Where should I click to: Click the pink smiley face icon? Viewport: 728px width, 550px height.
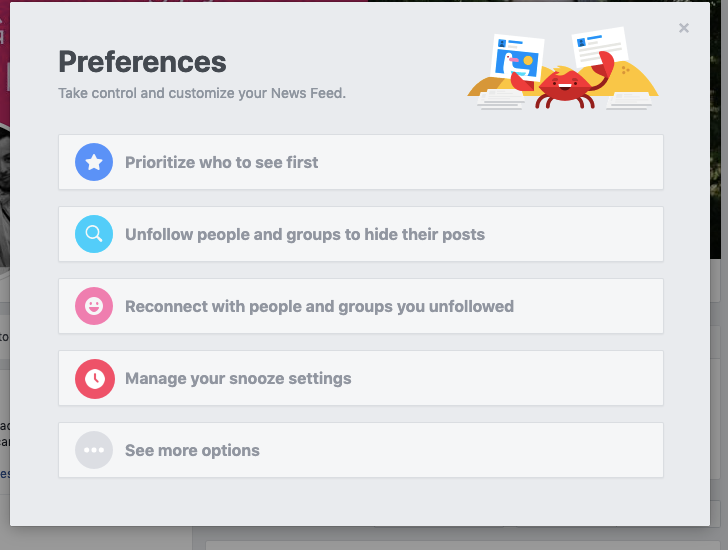[x=94, y=306]
